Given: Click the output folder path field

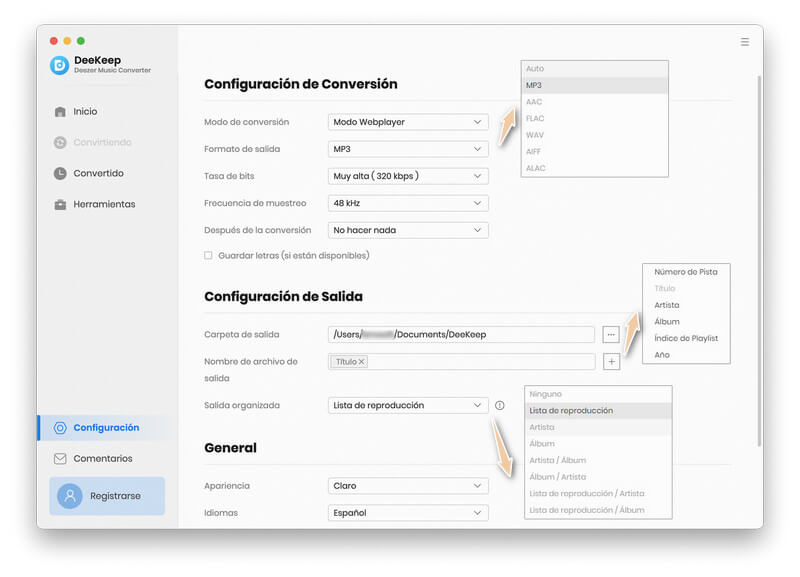Looking at the screenshot, I should 460,334.
